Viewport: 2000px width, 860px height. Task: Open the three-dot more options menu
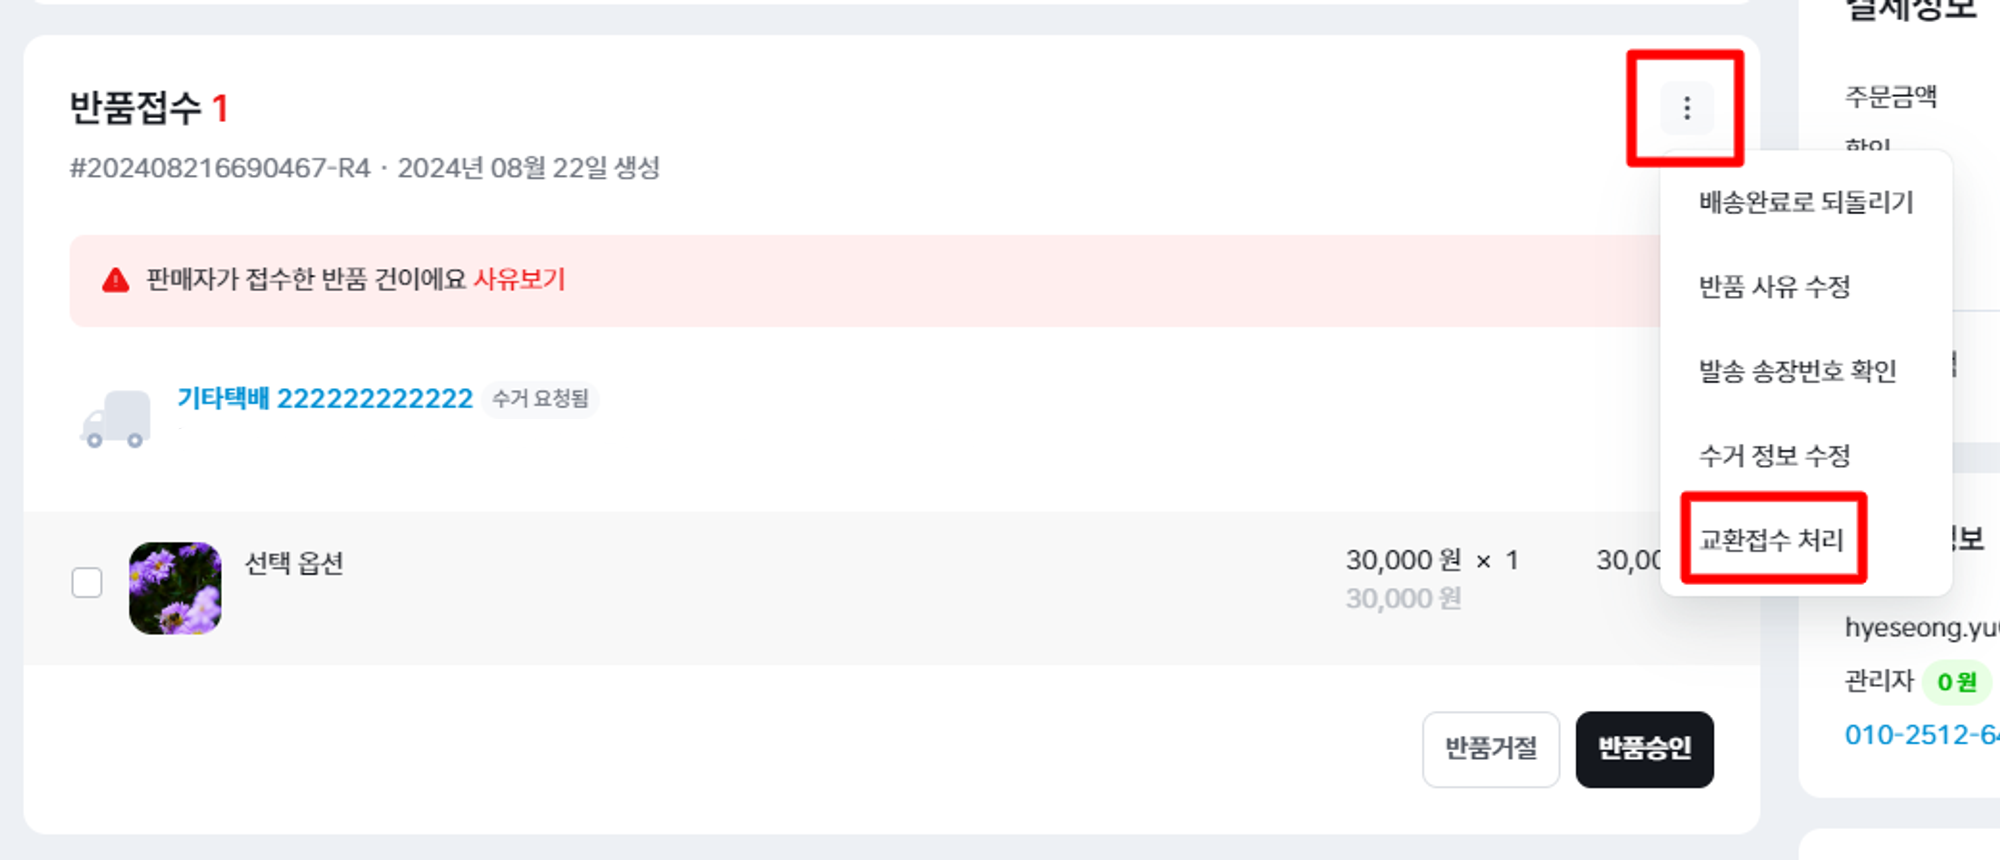point(1686,108)
